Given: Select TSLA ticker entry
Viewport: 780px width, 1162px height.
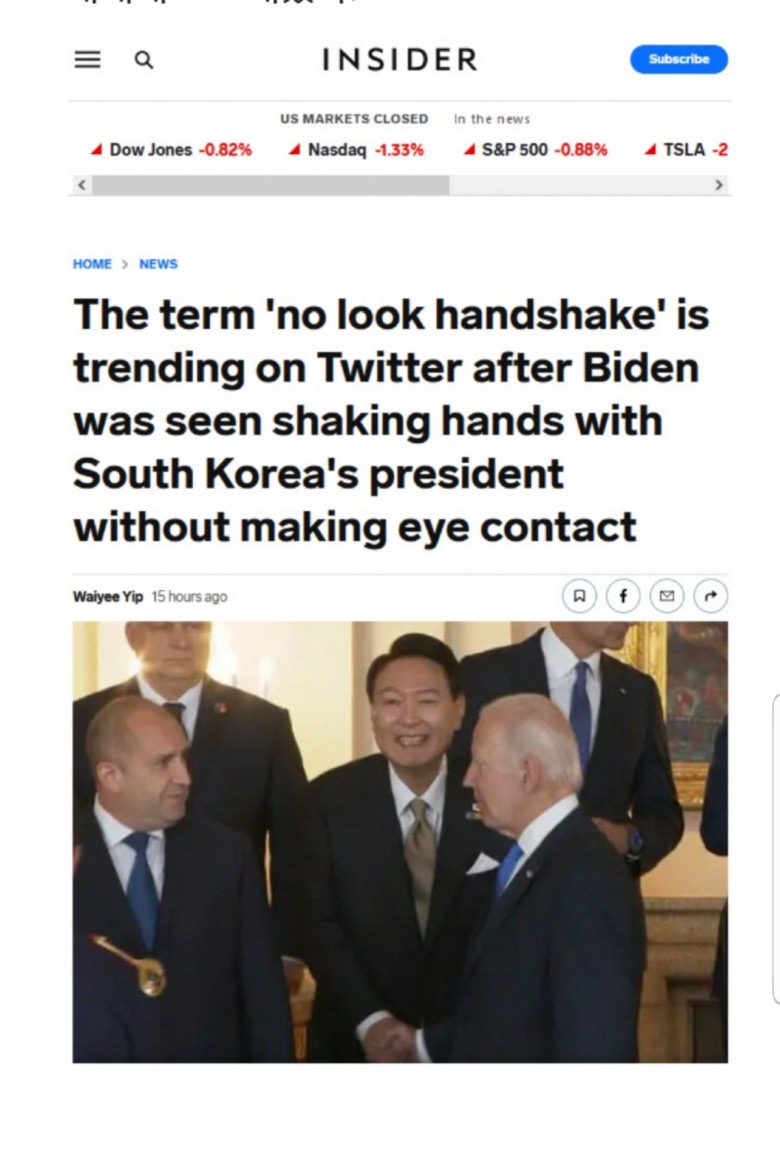Looking at the screenshot, I should [x=686, y=150].
